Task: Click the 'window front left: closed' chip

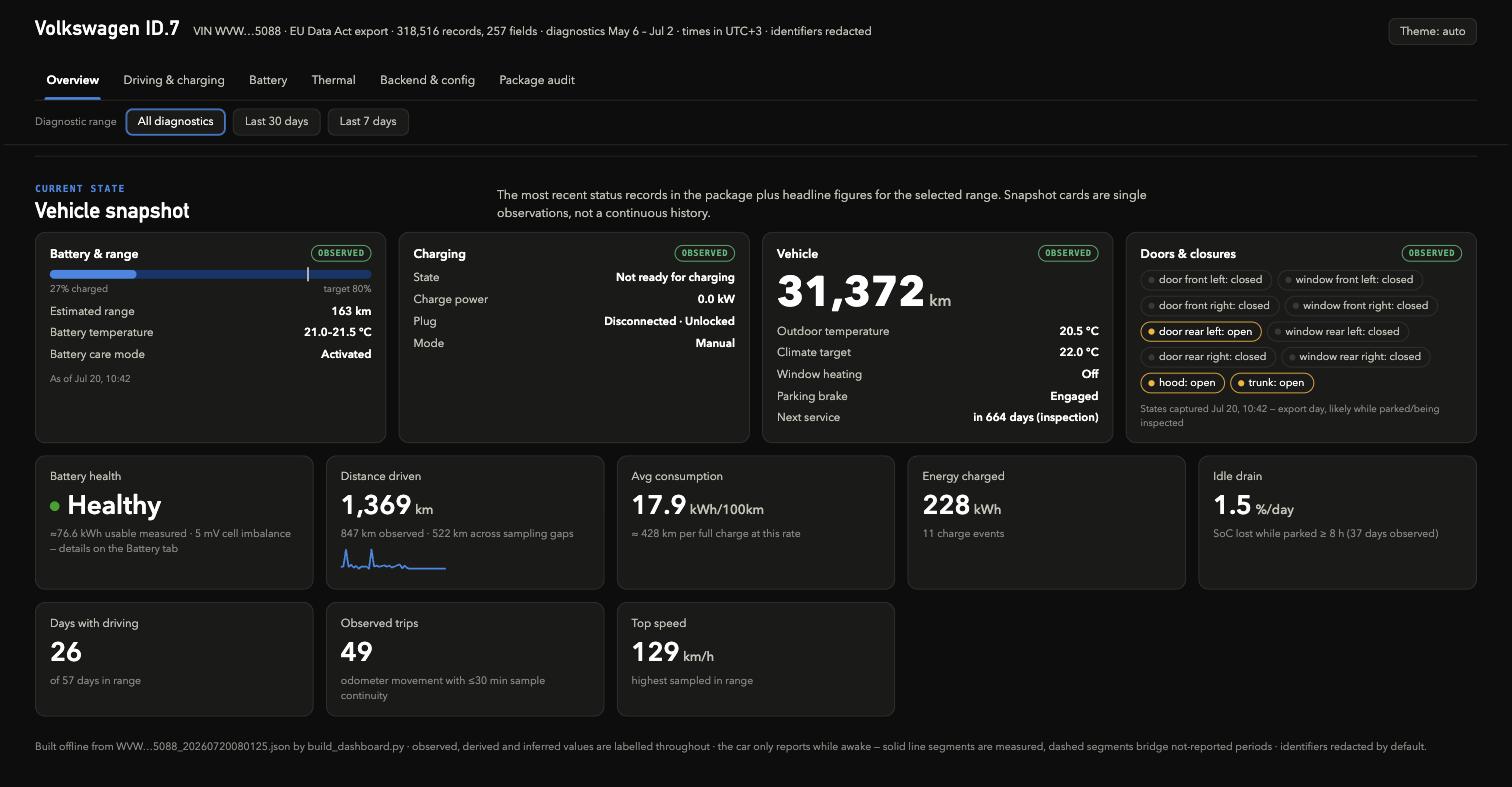Action: tap(1349, 280)
